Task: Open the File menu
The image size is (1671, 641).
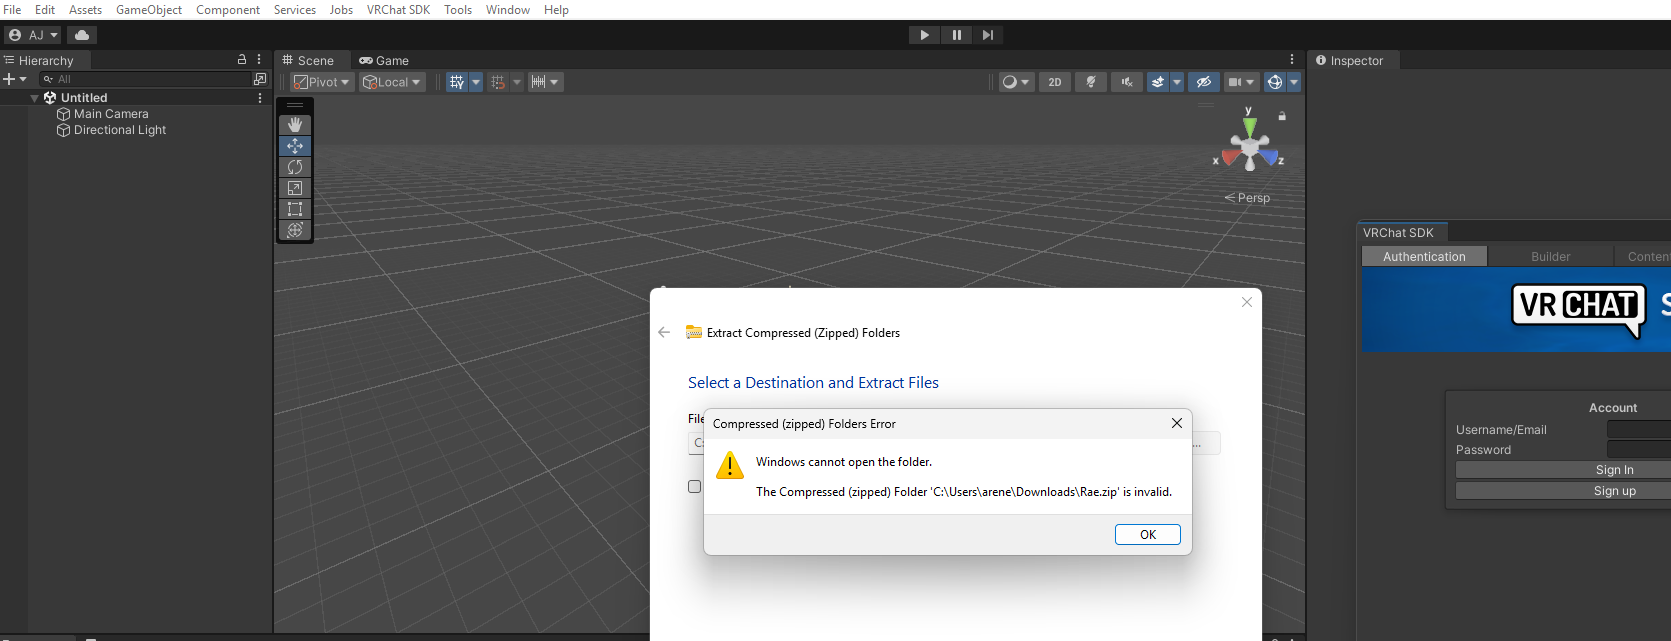Action: (12, 10)
